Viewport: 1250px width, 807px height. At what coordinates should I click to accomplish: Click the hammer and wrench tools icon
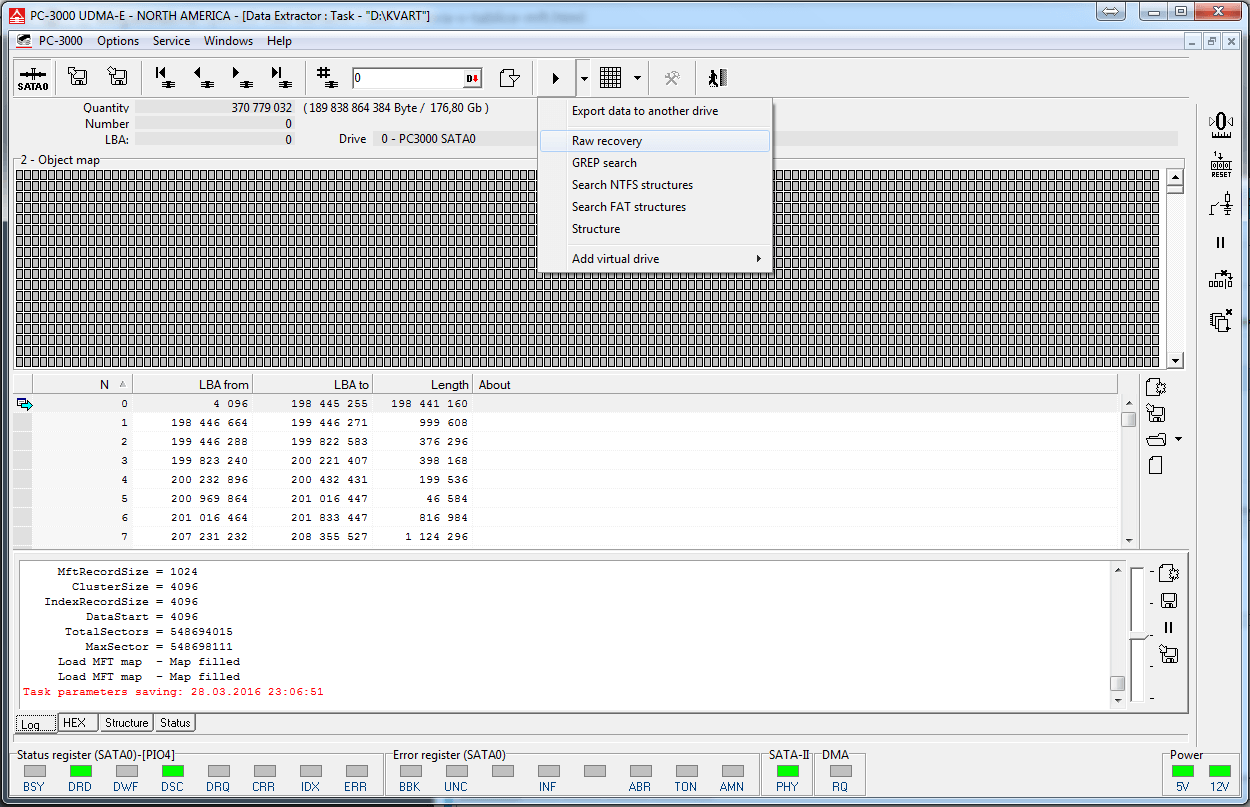click(x=673, y=78)
